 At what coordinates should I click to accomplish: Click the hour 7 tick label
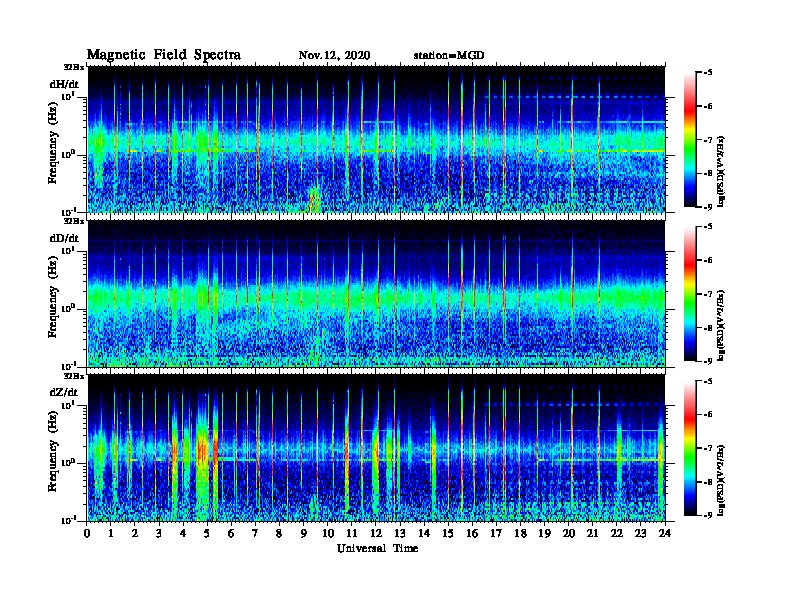click(x=256, y=534)
